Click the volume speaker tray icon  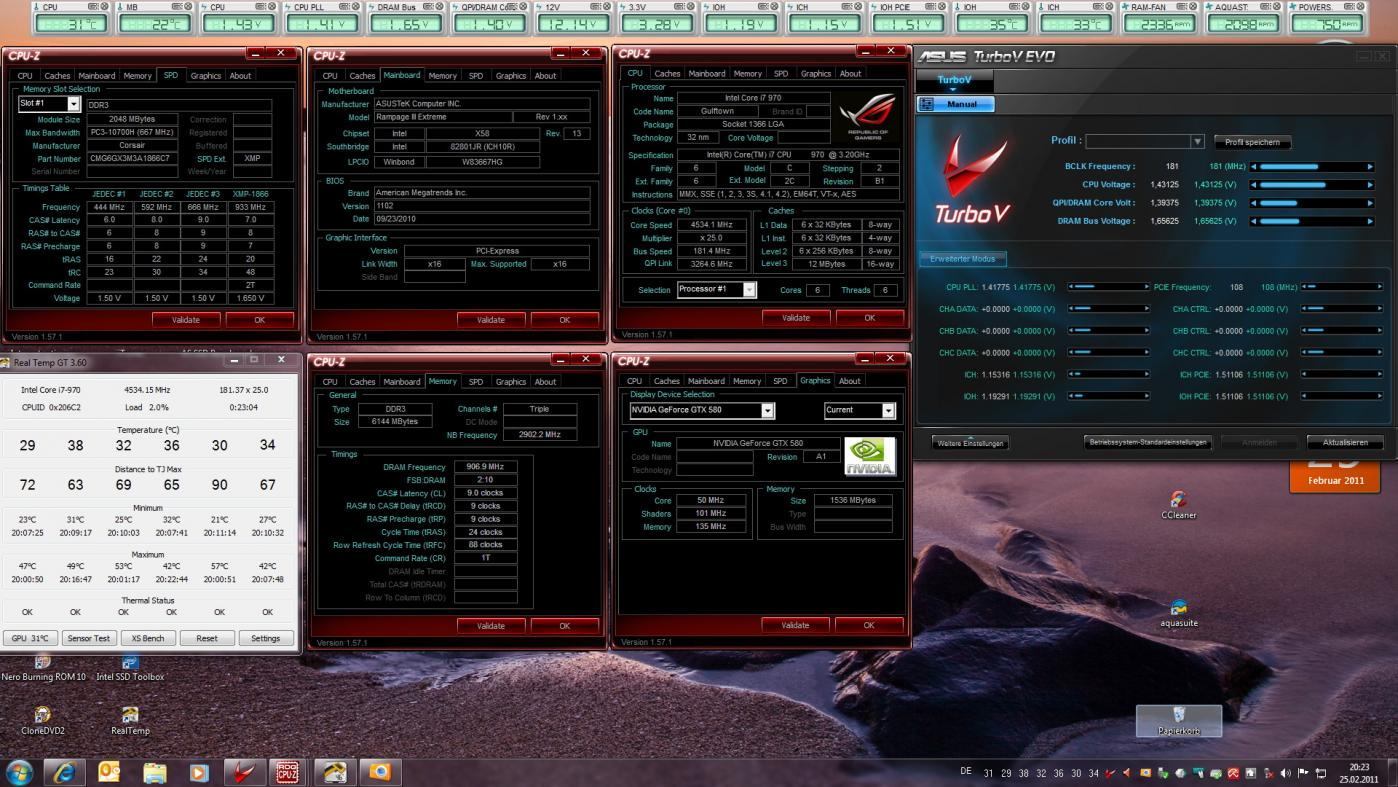(x=1286, y=773)
